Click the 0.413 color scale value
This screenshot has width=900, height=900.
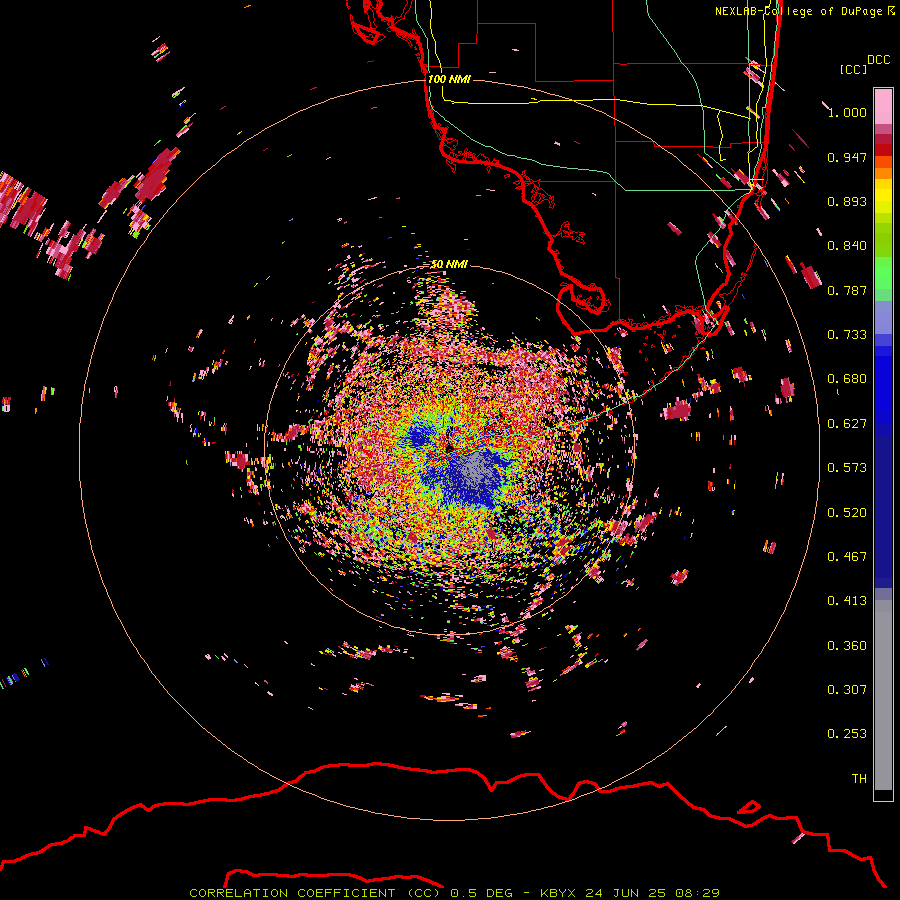click(x=847, y=601)
